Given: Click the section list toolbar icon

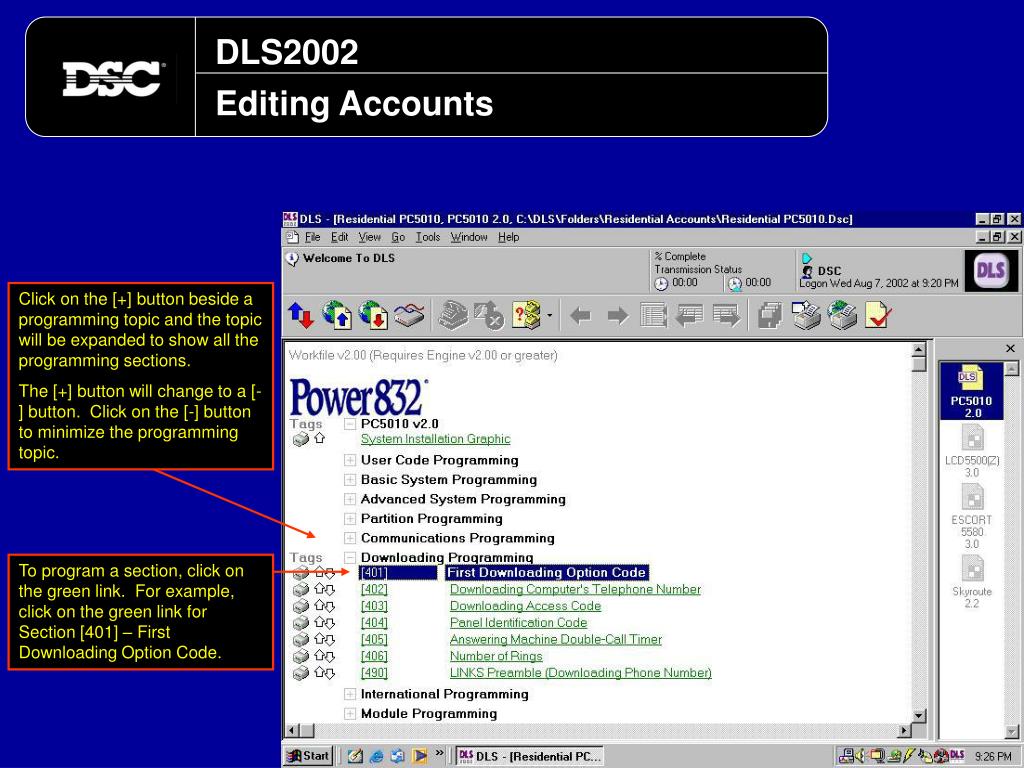Looking at the screenshot, I should click(x=653, y=315).
